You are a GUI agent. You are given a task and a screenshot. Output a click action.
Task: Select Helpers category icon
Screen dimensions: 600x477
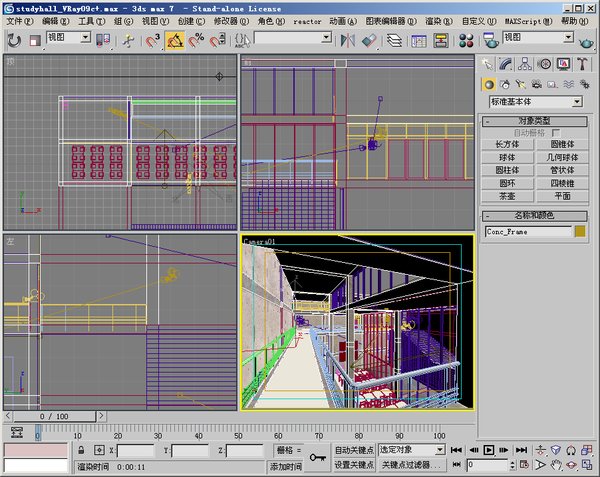(x=552, y=85)
